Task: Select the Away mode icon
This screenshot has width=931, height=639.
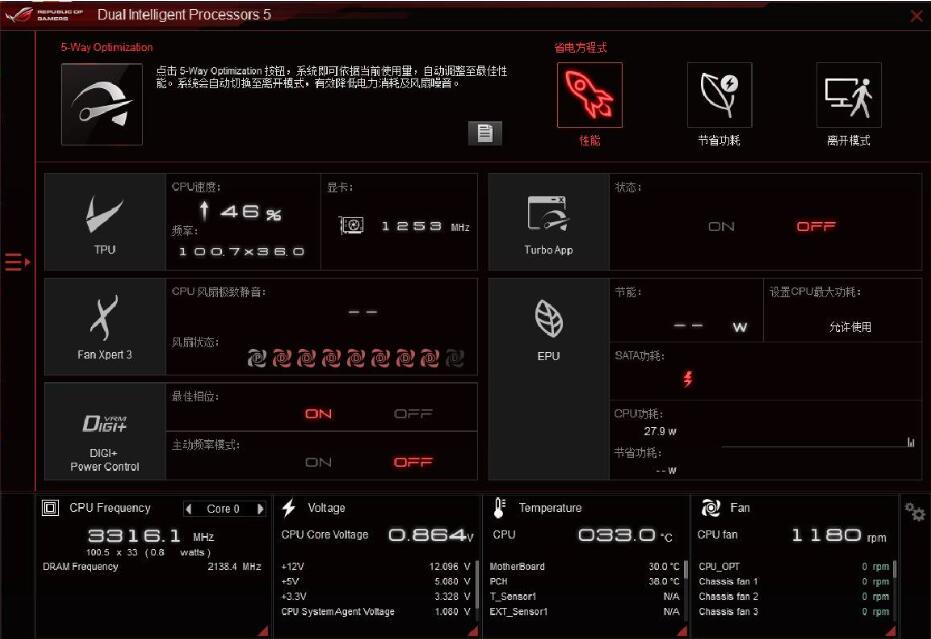Action: coord(848,96)
